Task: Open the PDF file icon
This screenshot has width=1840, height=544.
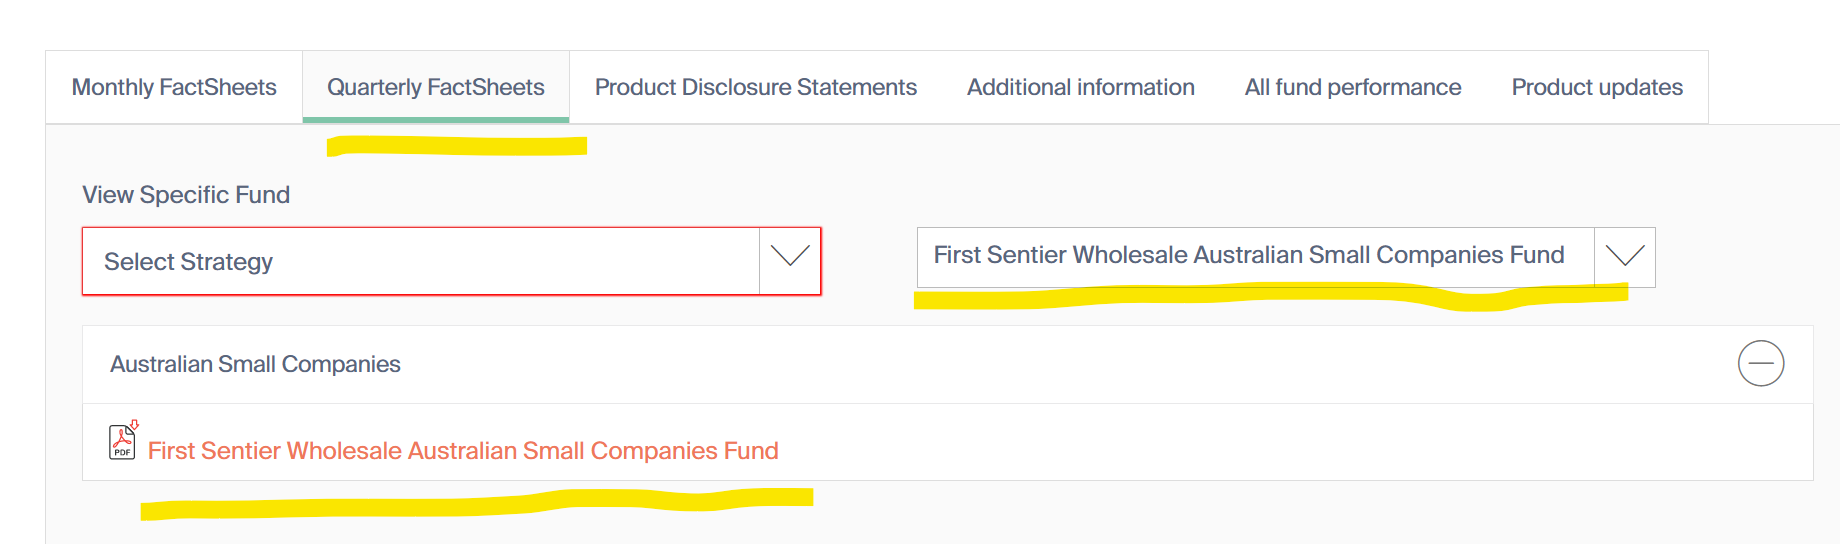Action: 122,441
